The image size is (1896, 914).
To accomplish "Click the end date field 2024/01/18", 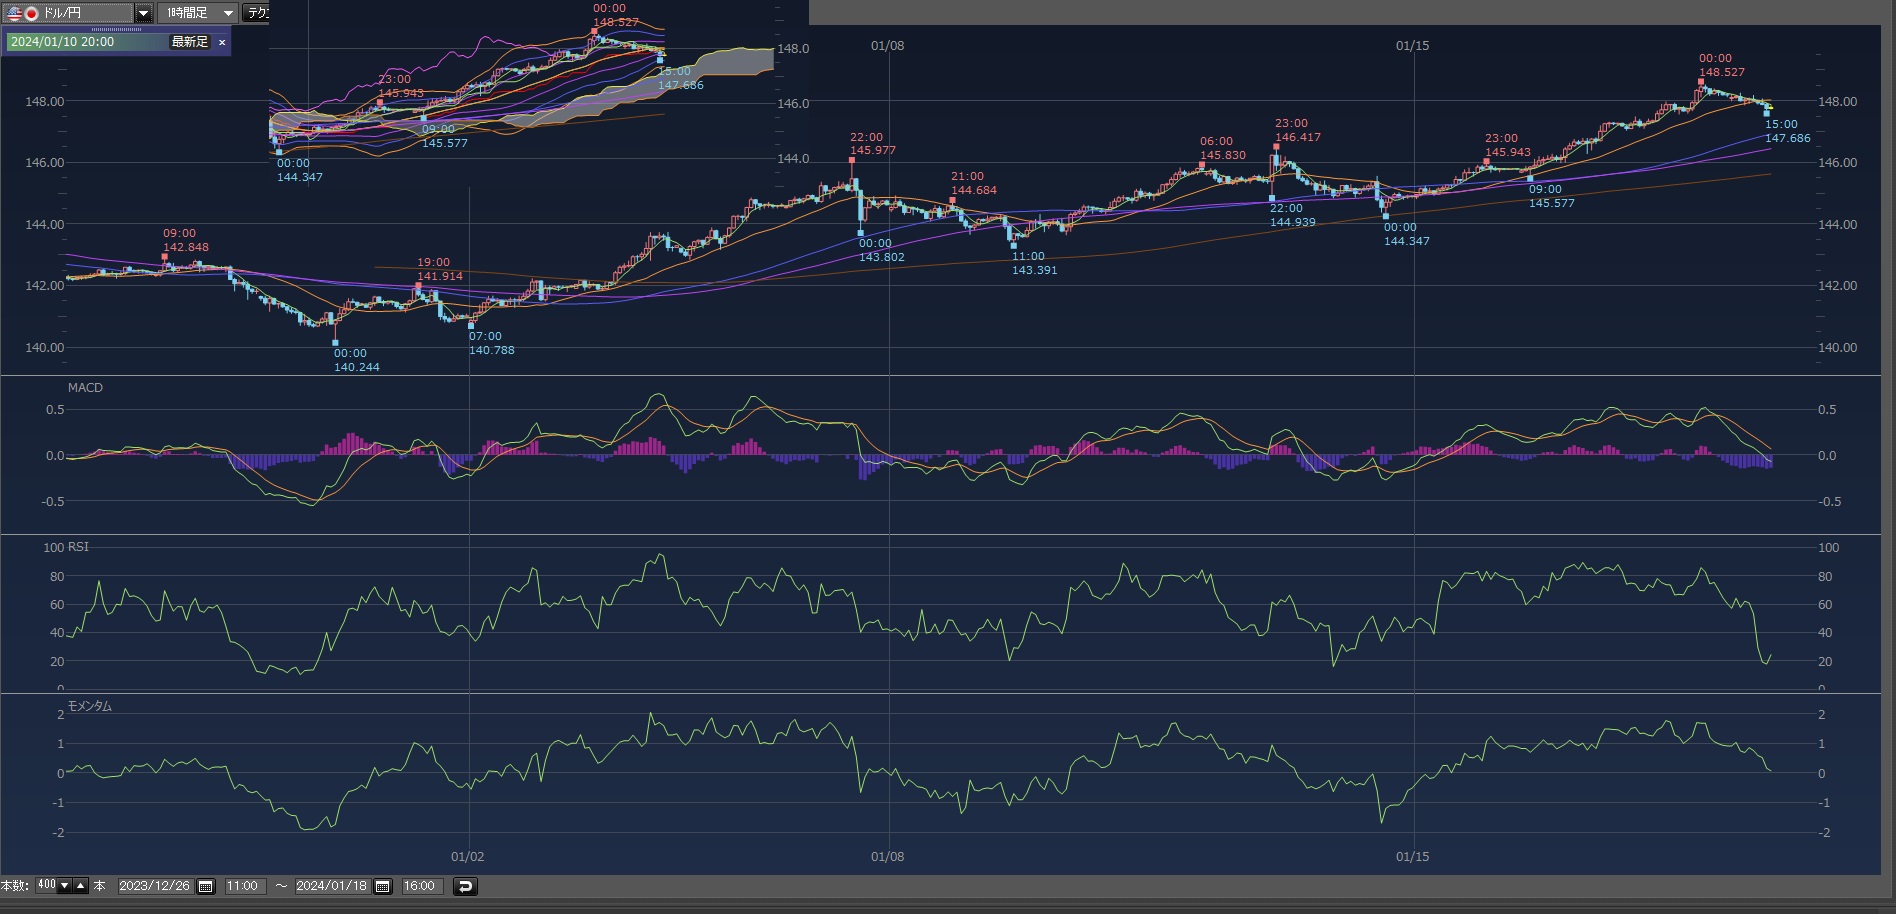I will (331, 886).
